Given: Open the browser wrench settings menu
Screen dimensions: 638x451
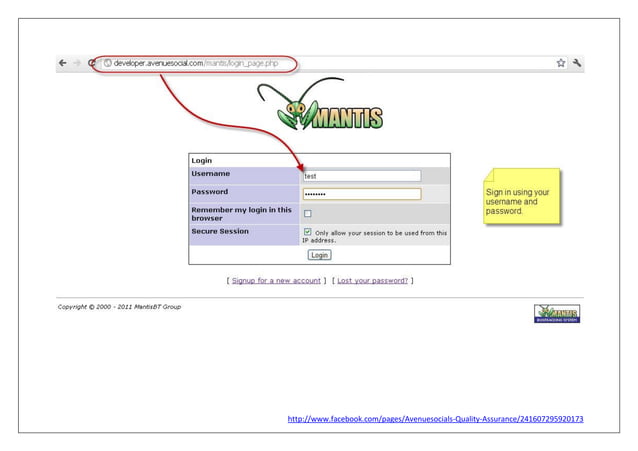Looking at the screenshot, I should (x=577, y=63).
